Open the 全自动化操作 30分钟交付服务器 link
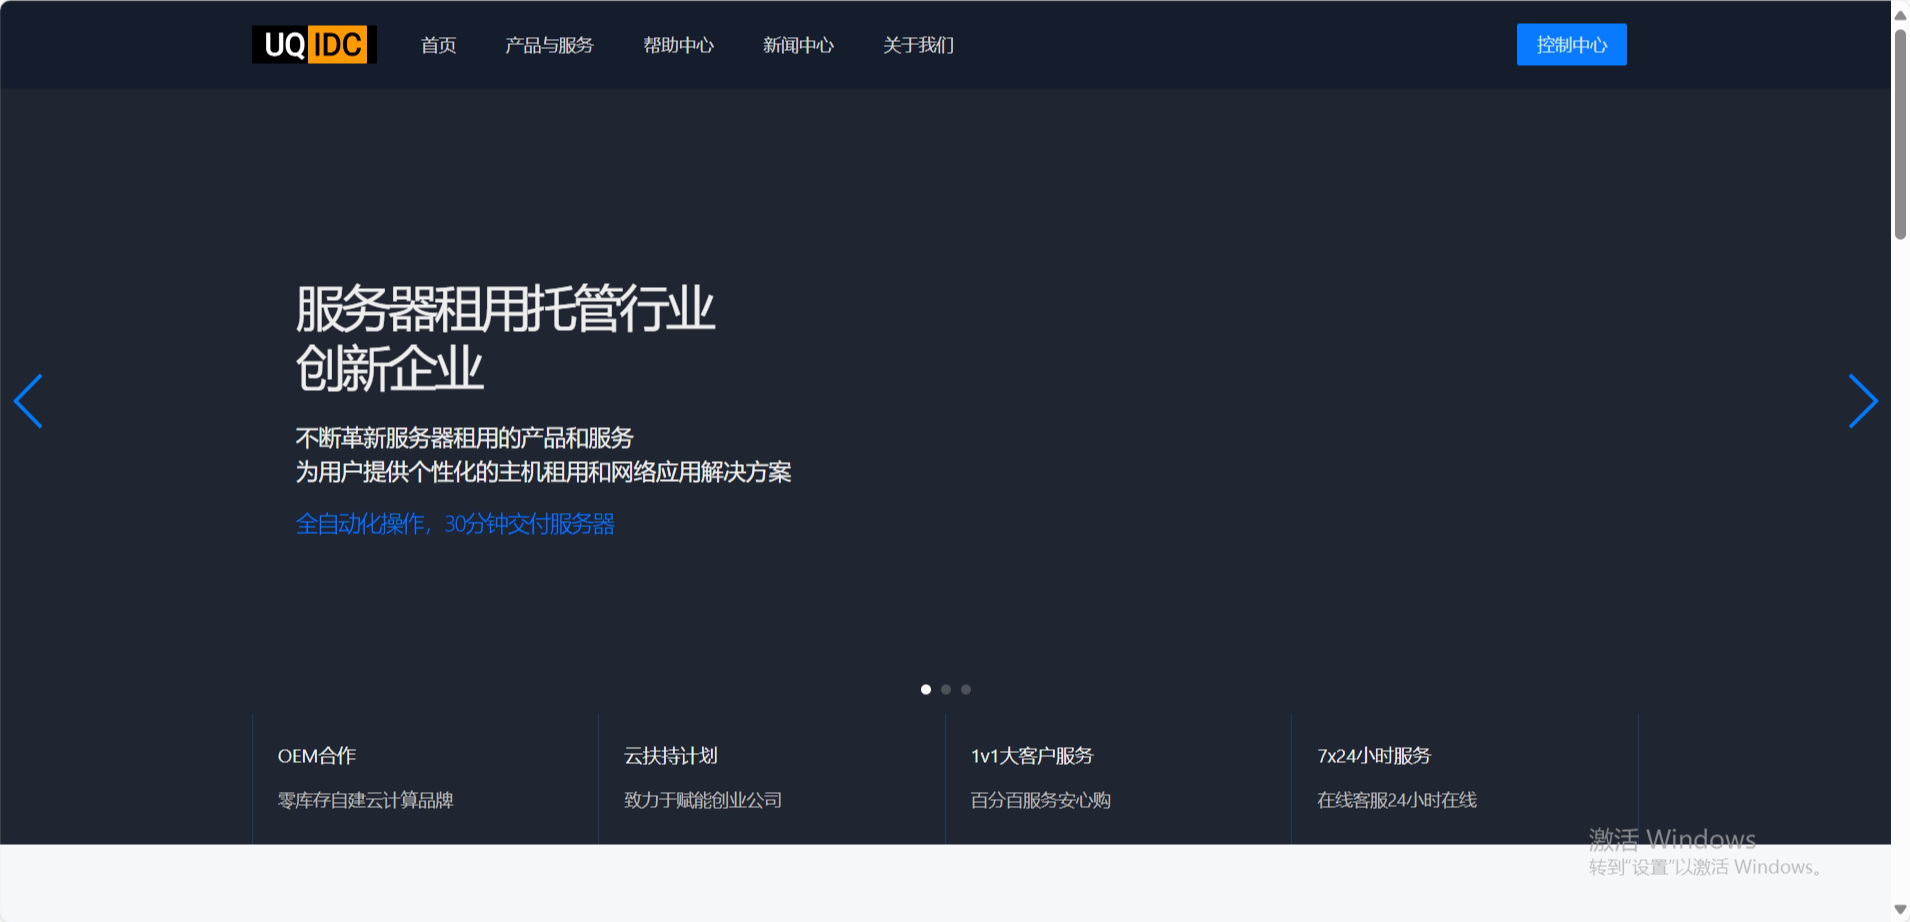Viewport: 1910px width, 922px height. tap(455, 524)
